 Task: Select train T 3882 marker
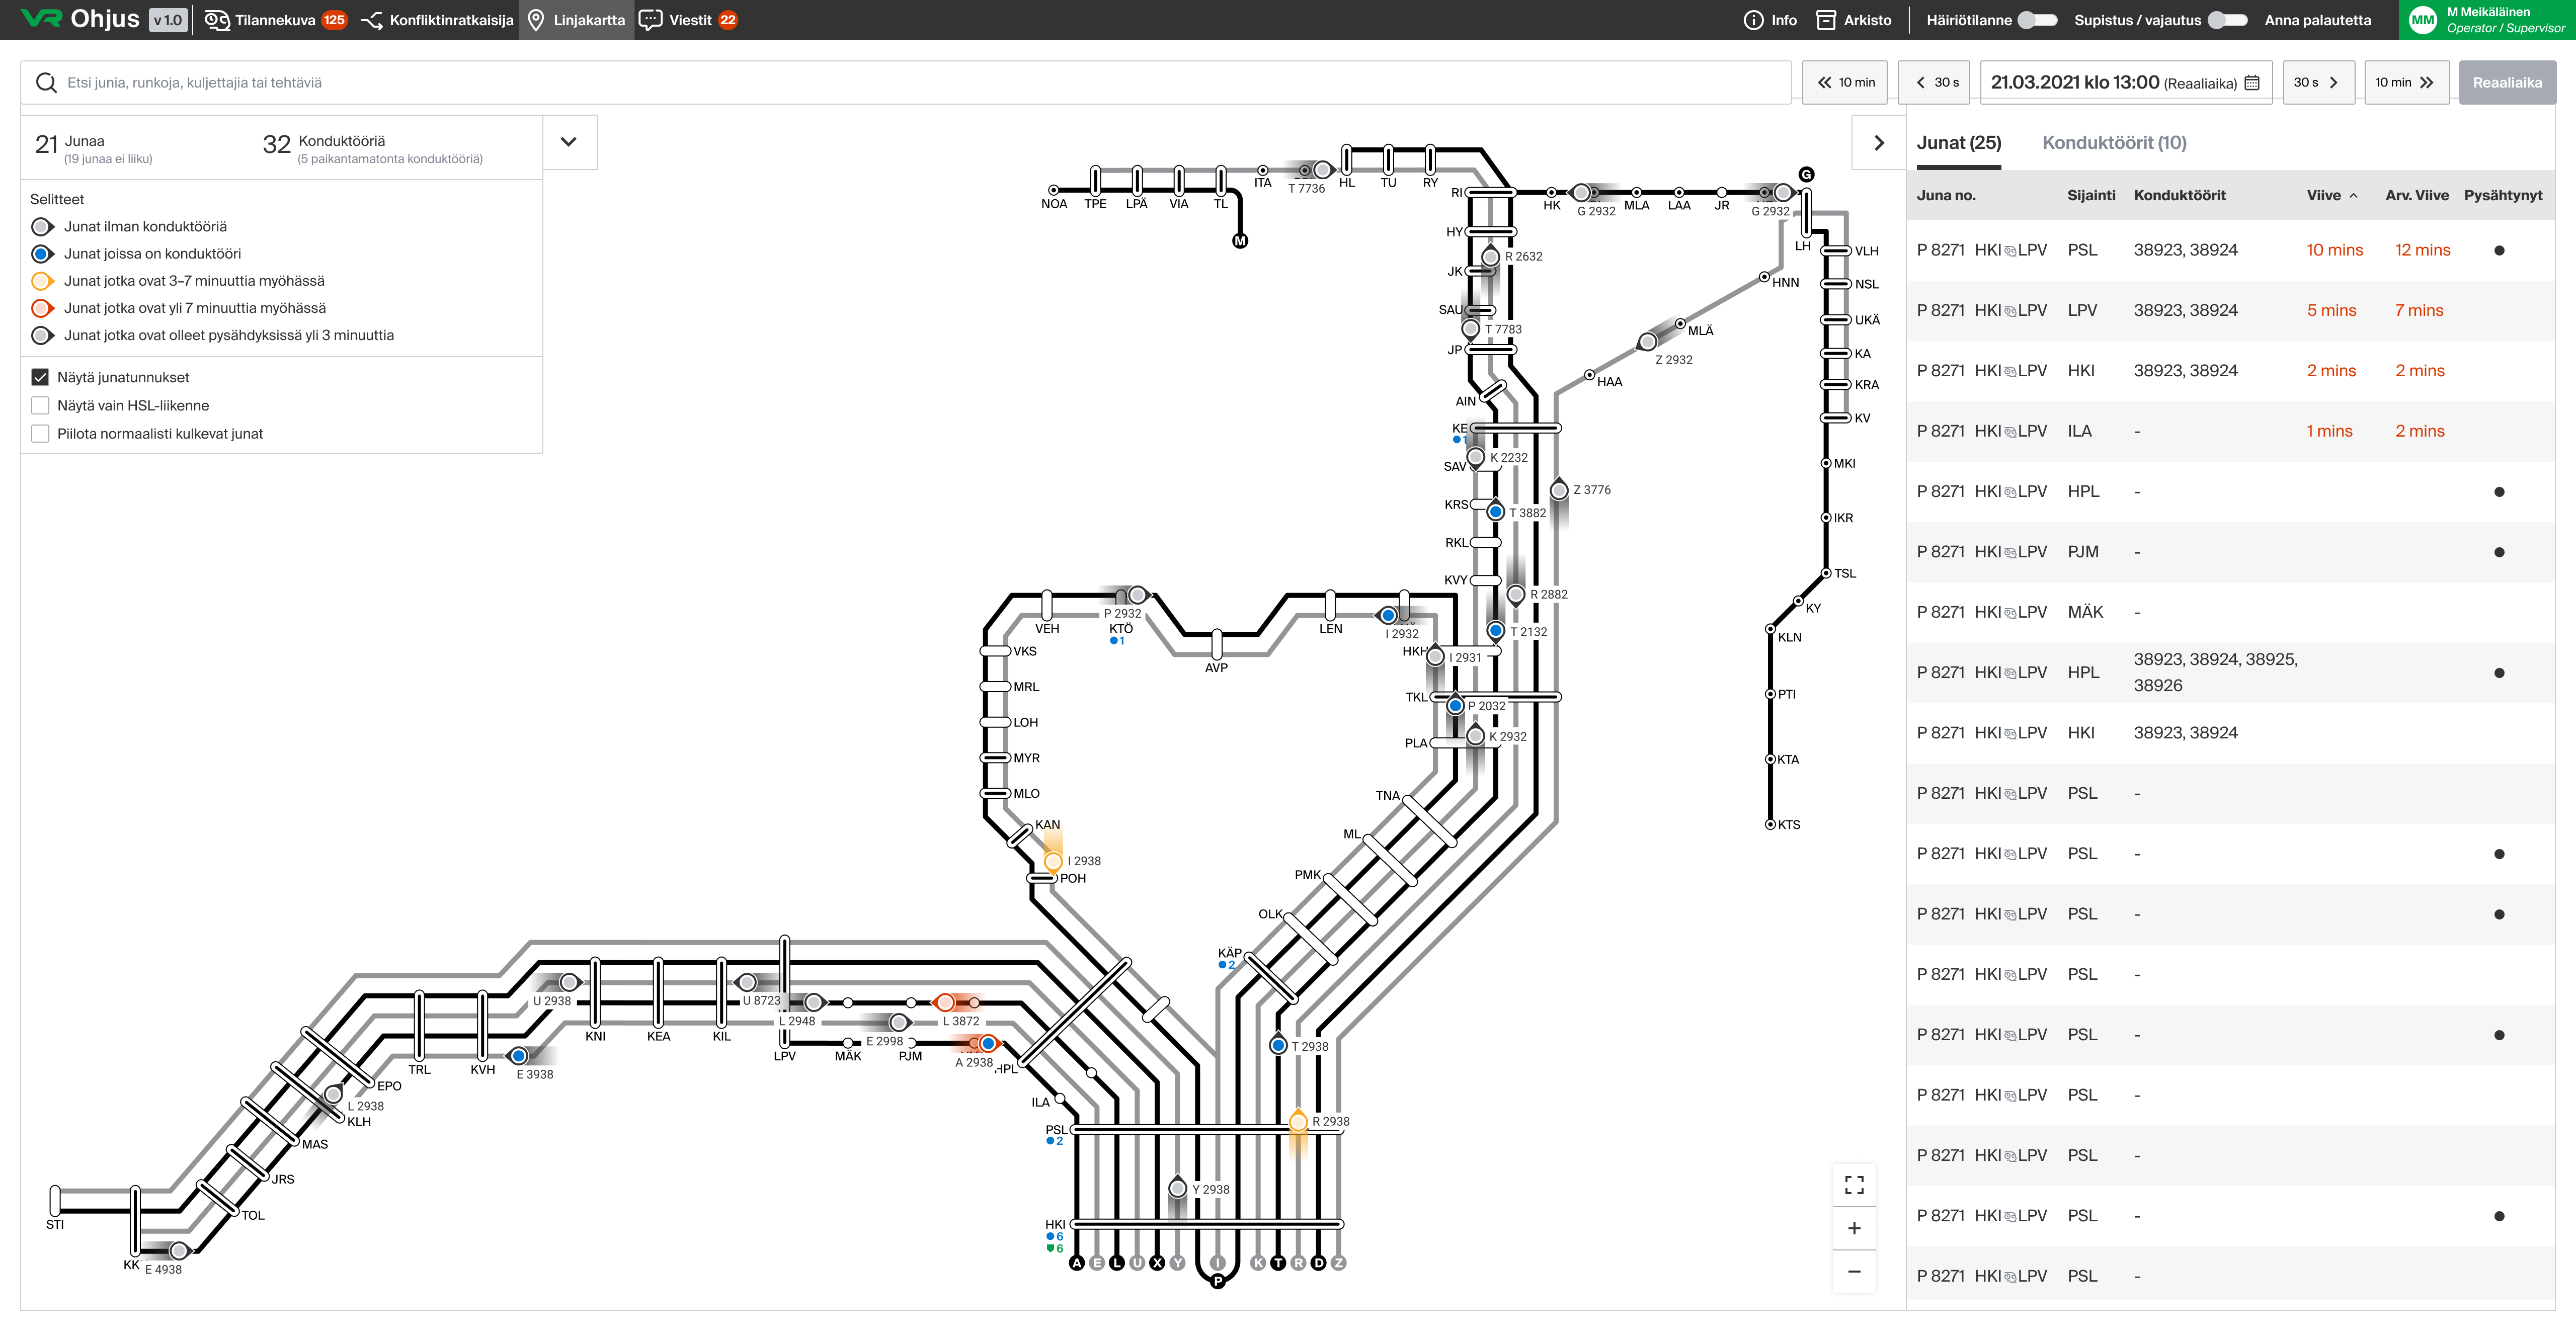(1496, 512)
